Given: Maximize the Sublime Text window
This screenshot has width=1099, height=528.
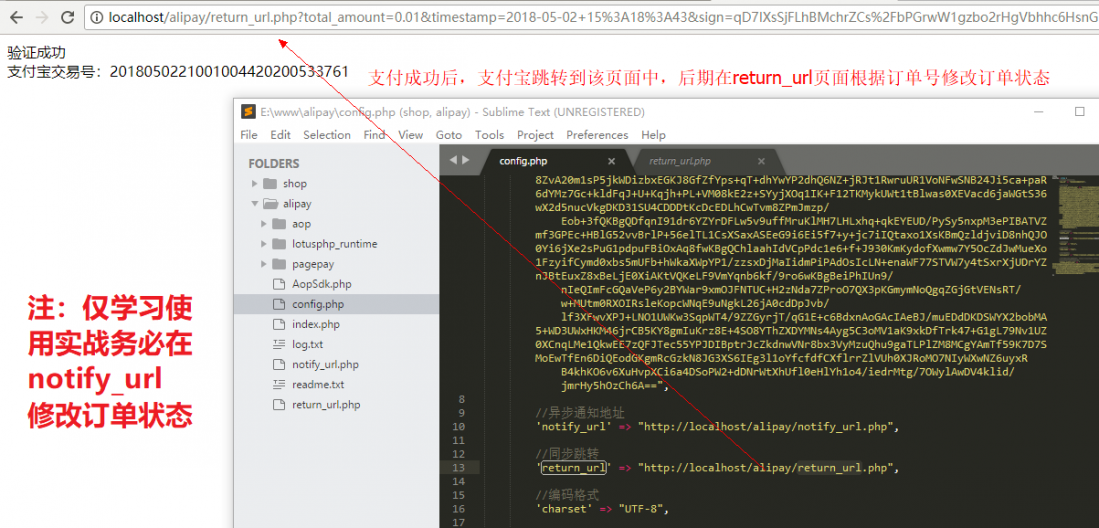Looking at the screenshot, I should [x=1079, y=111].
